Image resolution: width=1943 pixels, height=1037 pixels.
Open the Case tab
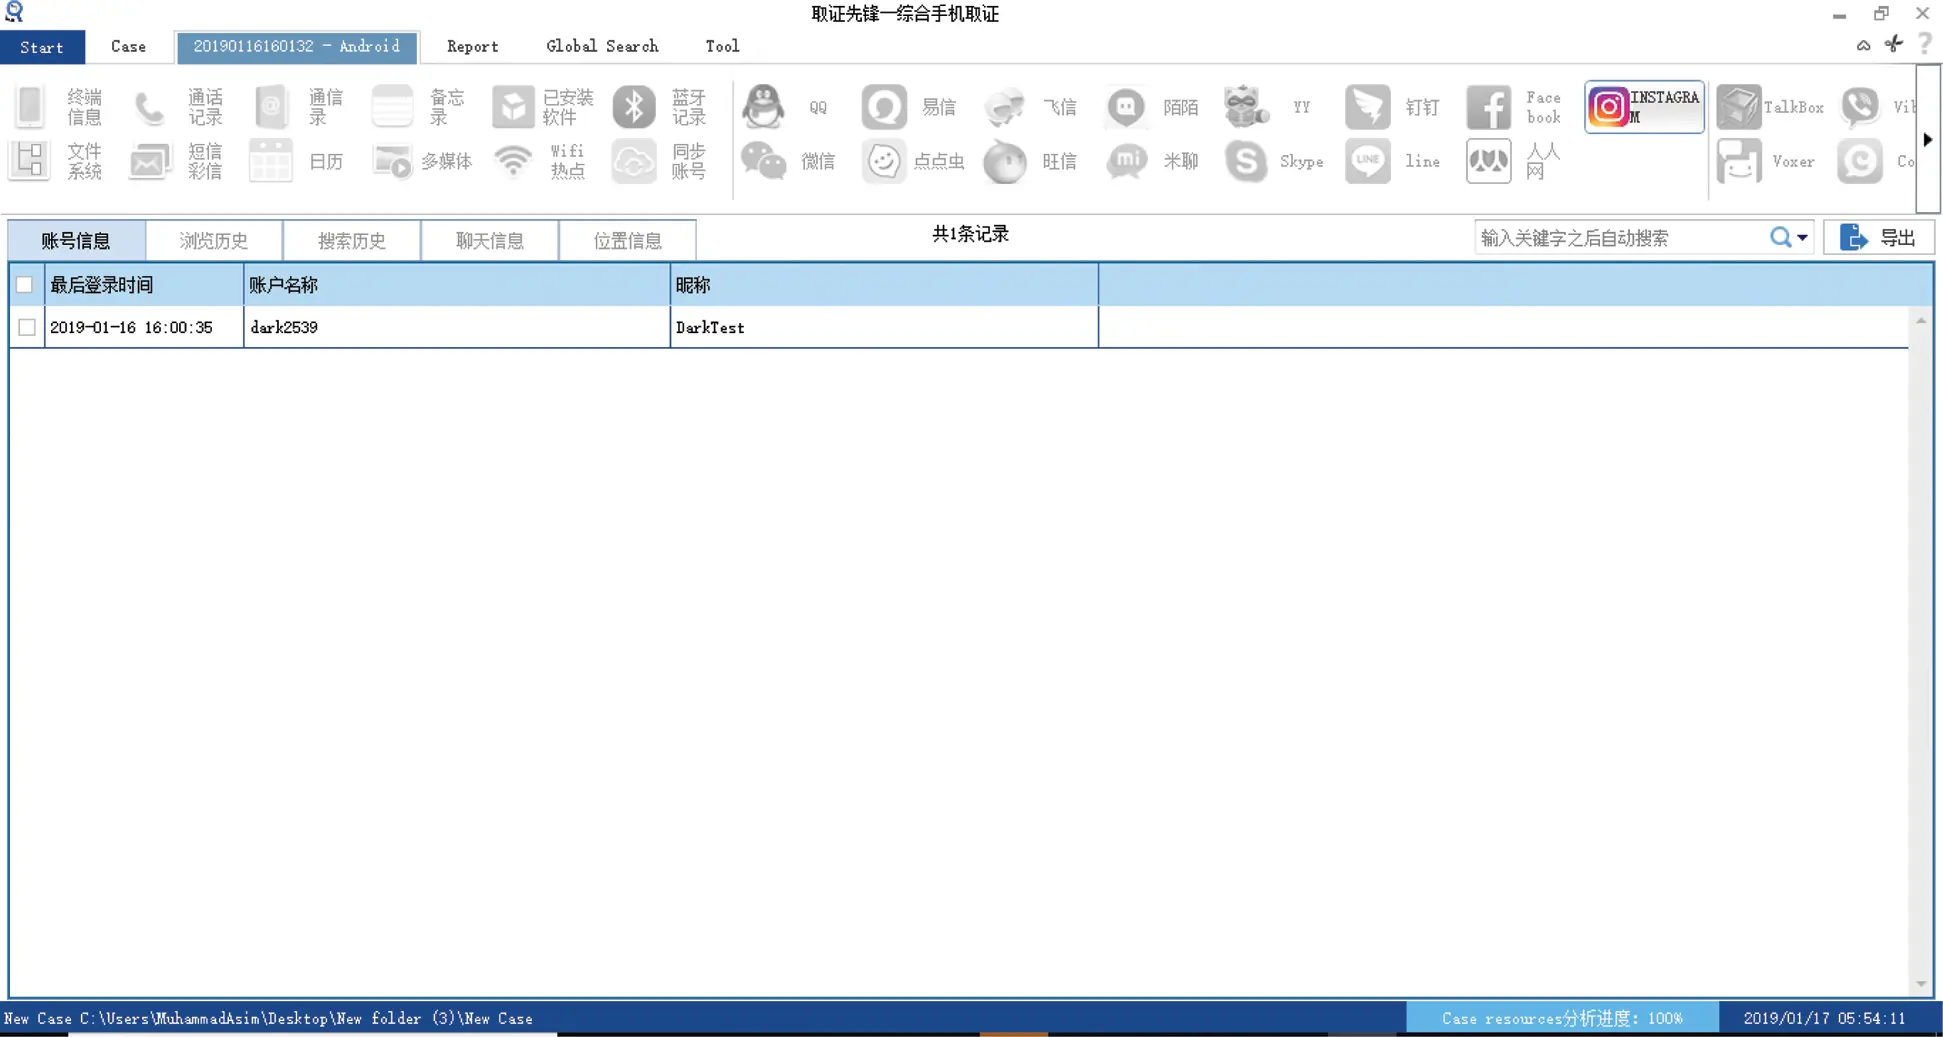[128, 46]
